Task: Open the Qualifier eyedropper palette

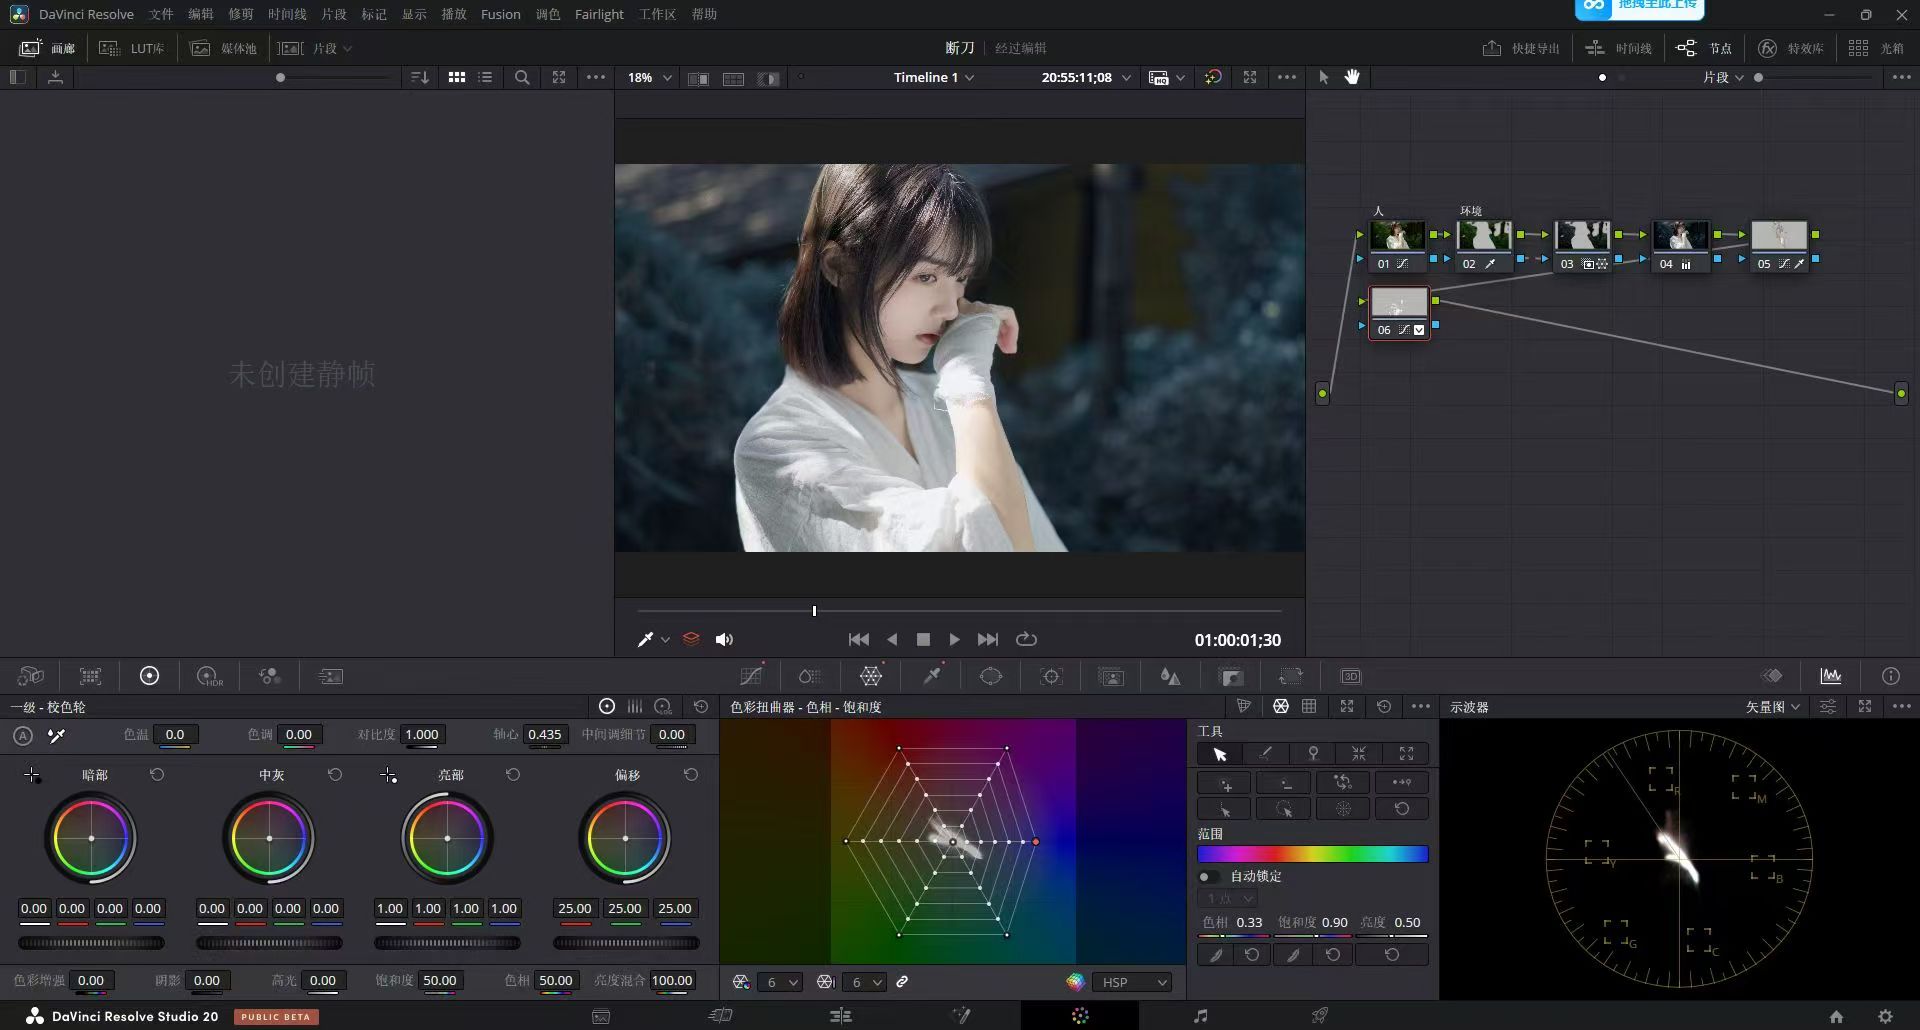Action: (x=932, y=677)
